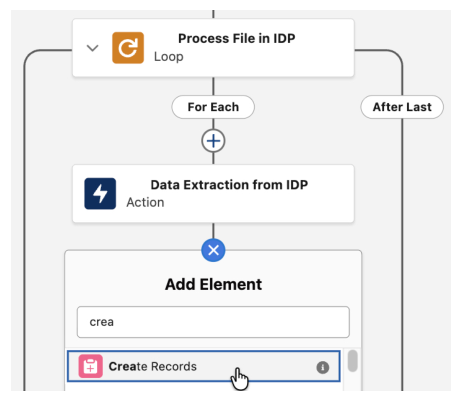Select the For Each path label

[213, 107]
